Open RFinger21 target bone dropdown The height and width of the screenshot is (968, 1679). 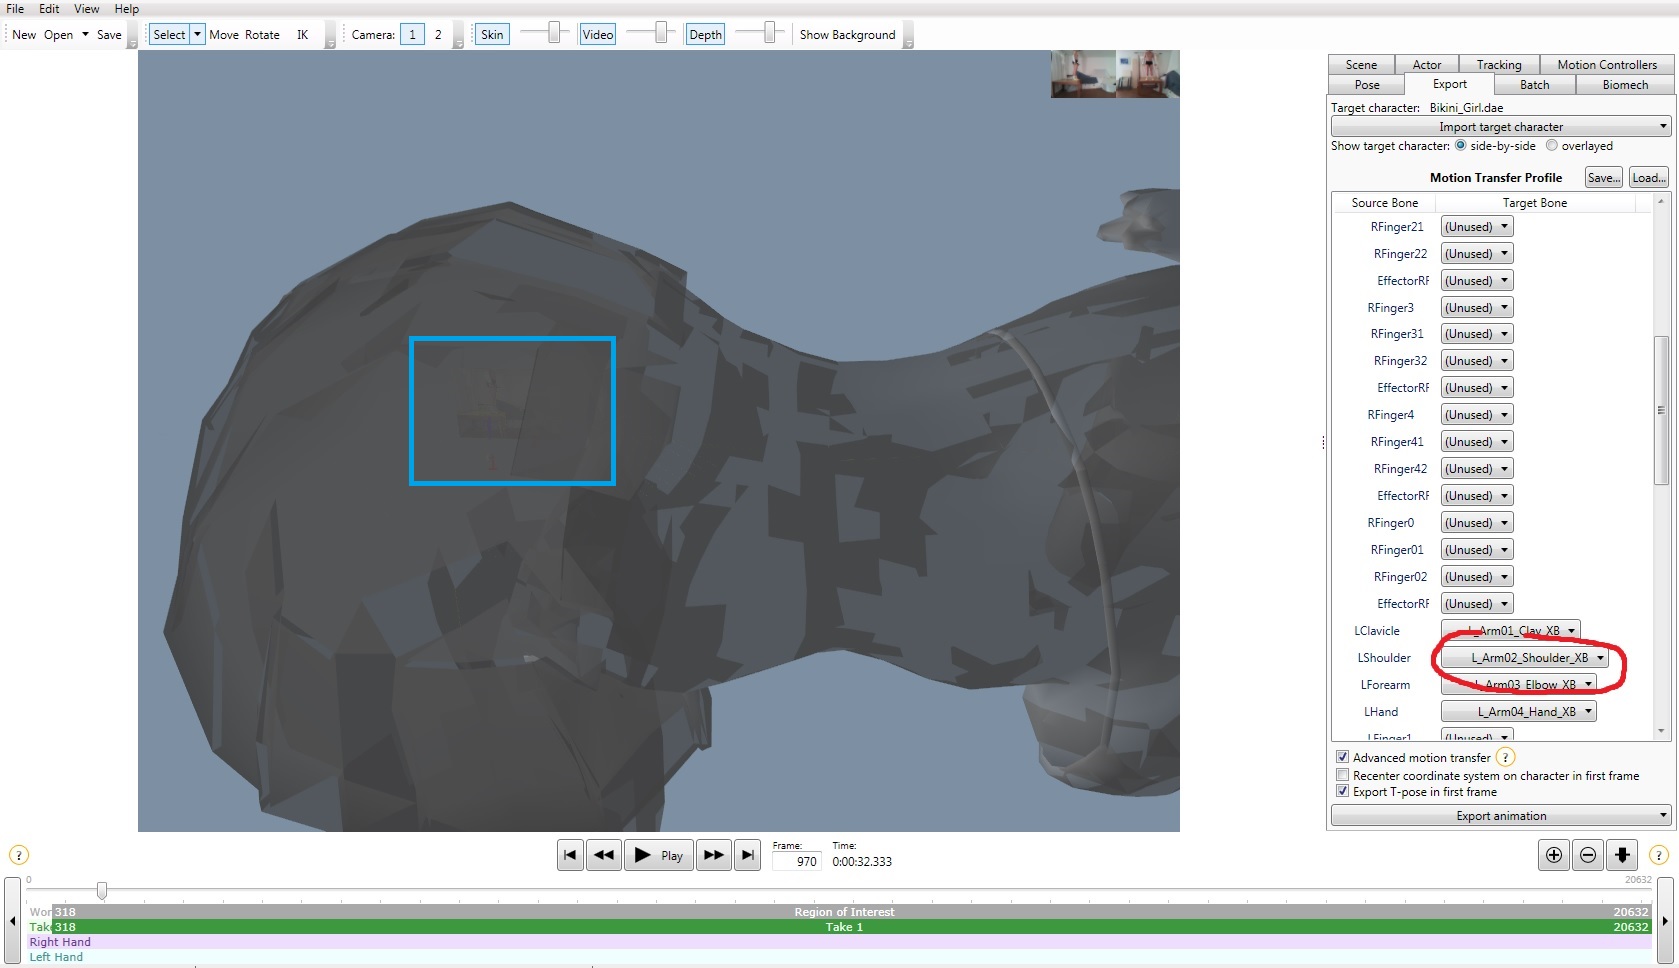point(1476,227)
